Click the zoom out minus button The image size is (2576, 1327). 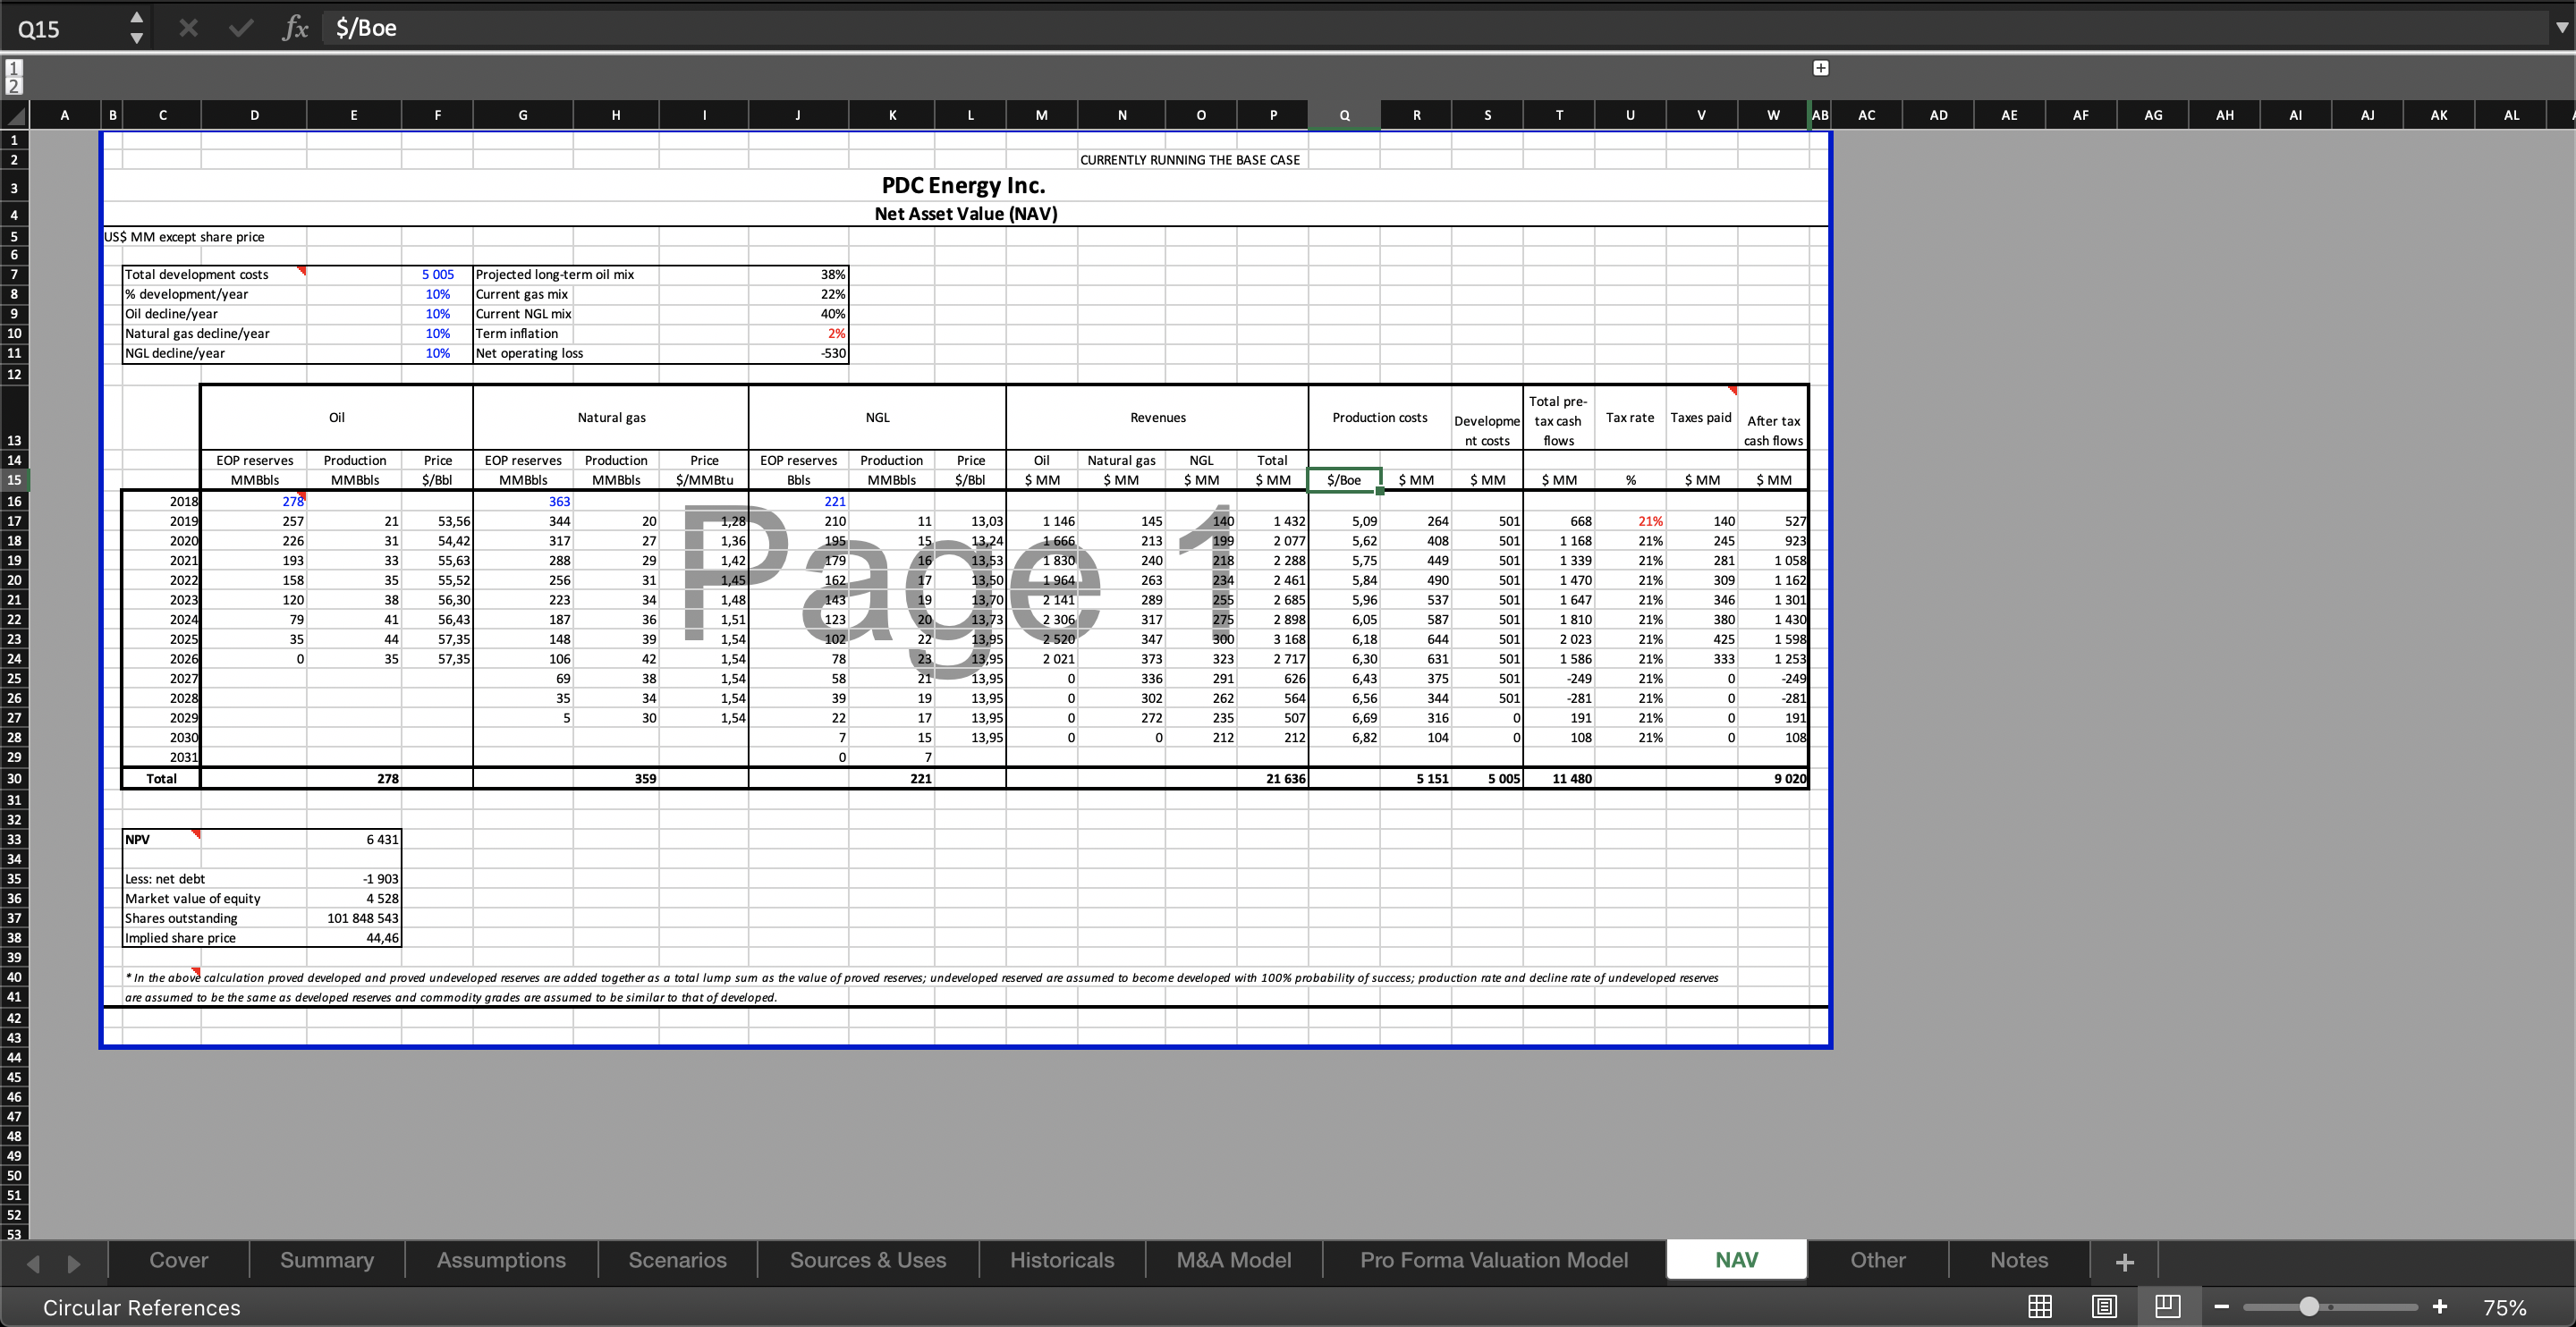(x=2222, y=1307)
